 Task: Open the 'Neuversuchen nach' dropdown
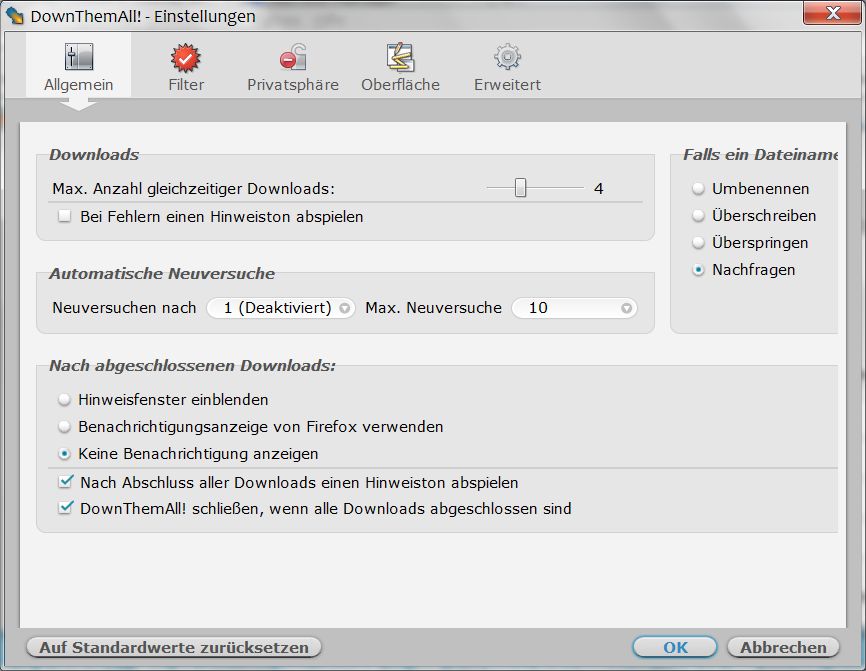pos(281,308)
